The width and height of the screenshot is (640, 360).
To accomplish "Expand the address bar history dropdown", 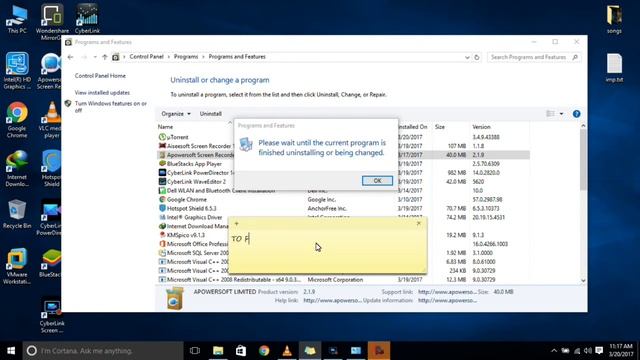I will (x=467, y=58).
